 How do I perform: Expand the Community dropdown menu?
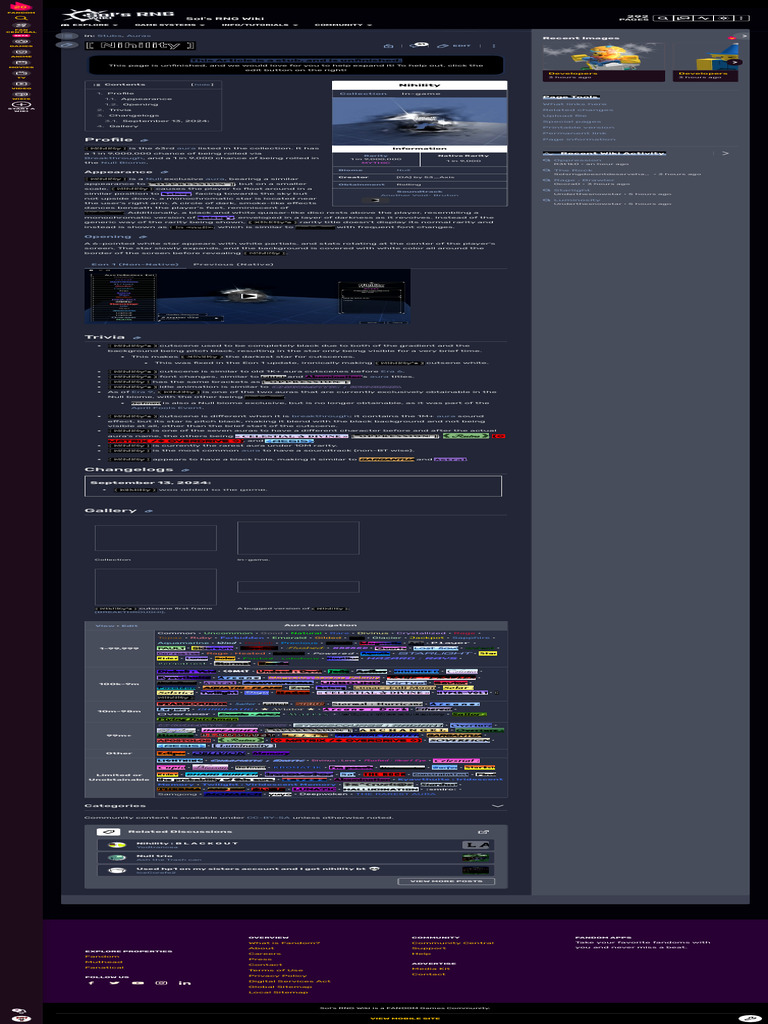pos(343,25)
